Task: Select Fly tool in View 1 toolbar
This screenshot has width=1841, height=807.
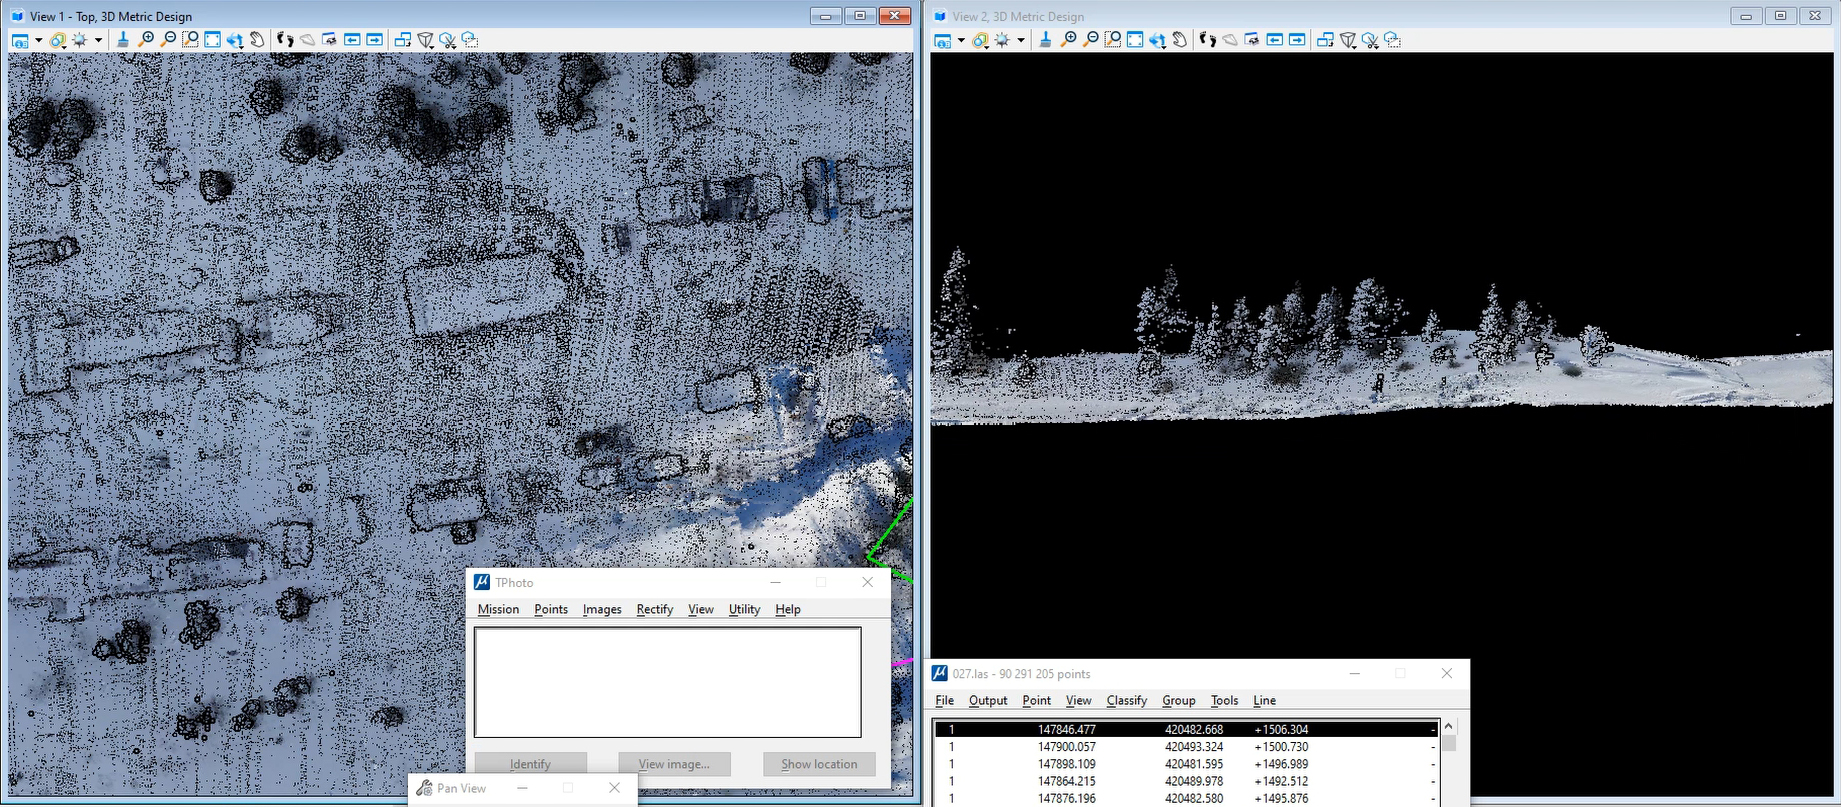Action: pyautogui.click(x=308, y=40)
